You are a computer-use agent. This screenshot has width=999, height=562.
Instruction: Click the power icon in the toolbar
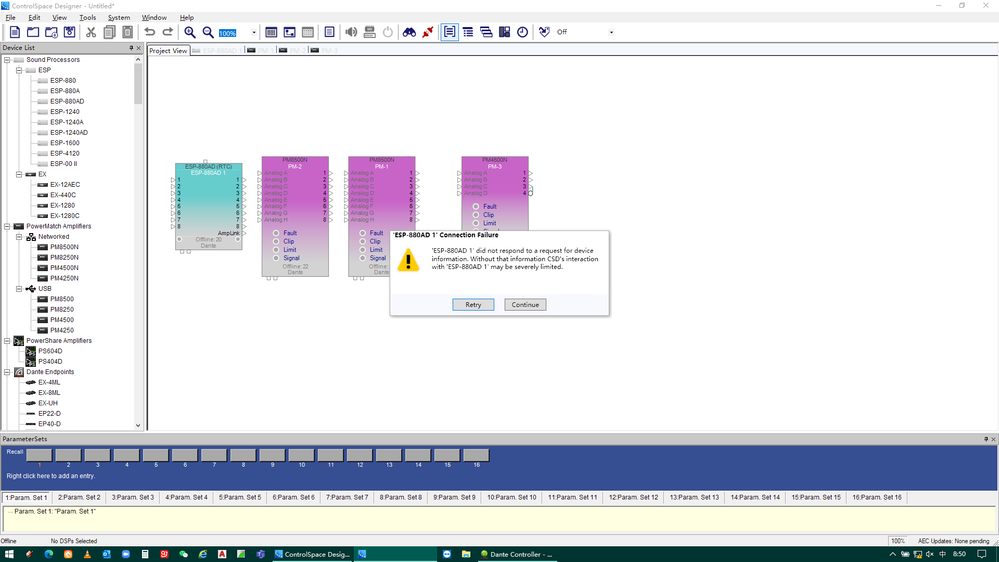point(387,32)
